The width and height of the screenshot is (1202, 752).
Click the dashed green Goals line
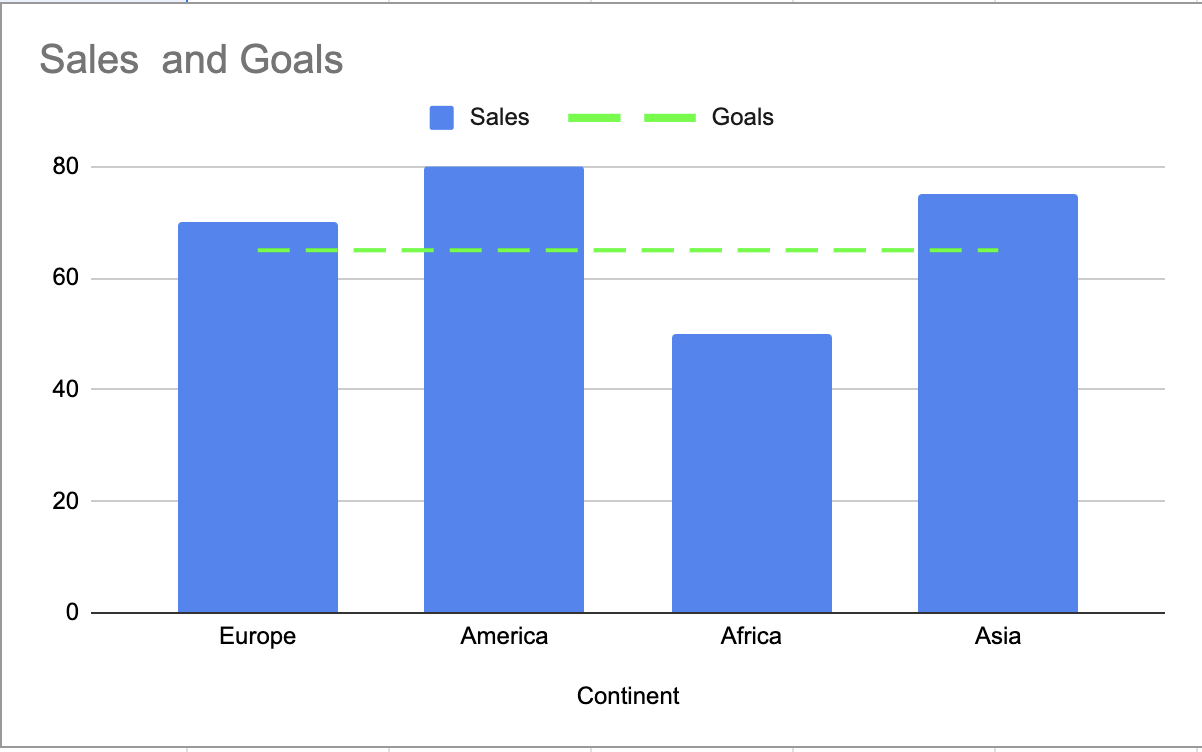click(628, 250)
